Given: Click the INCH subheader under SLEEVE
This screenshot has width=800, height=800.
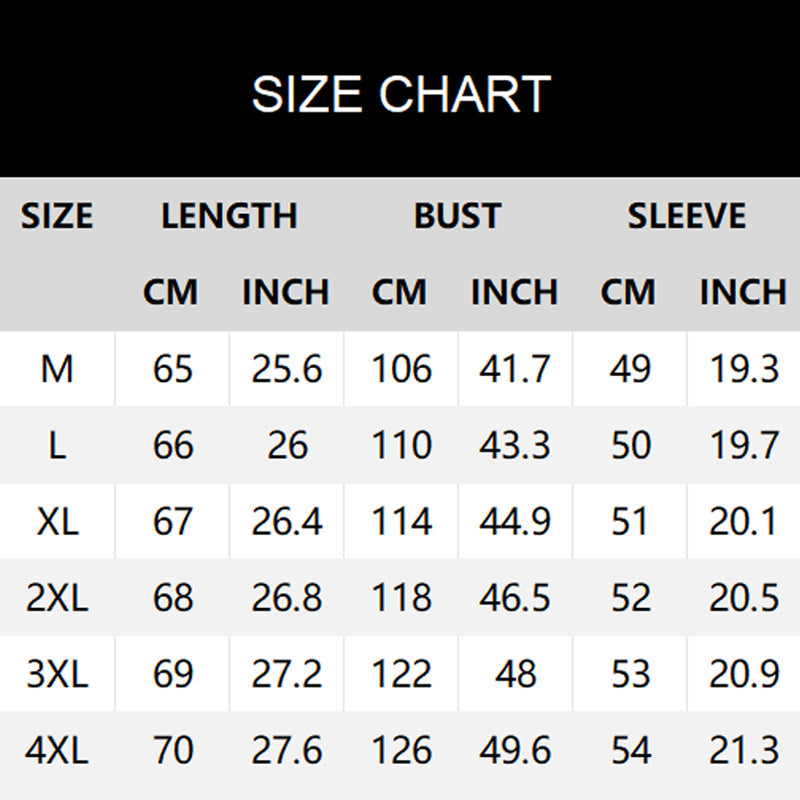Looking at the screenshot, I should pyautogui.click(x=743, y=292).
